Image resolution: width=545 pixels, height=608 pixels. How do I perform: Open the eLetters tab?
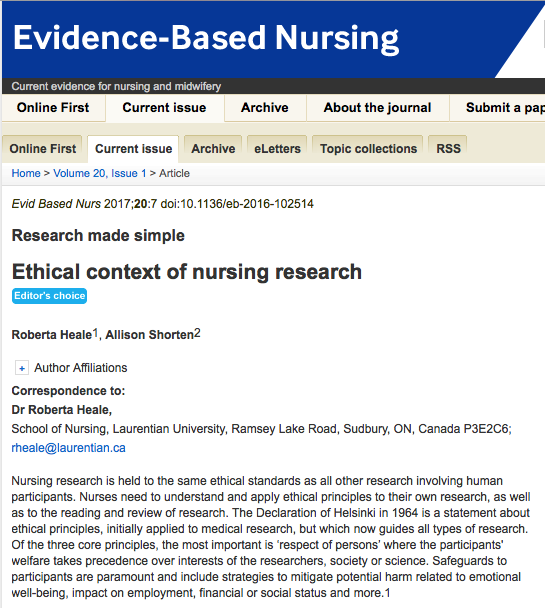click(x=277, y=149)
